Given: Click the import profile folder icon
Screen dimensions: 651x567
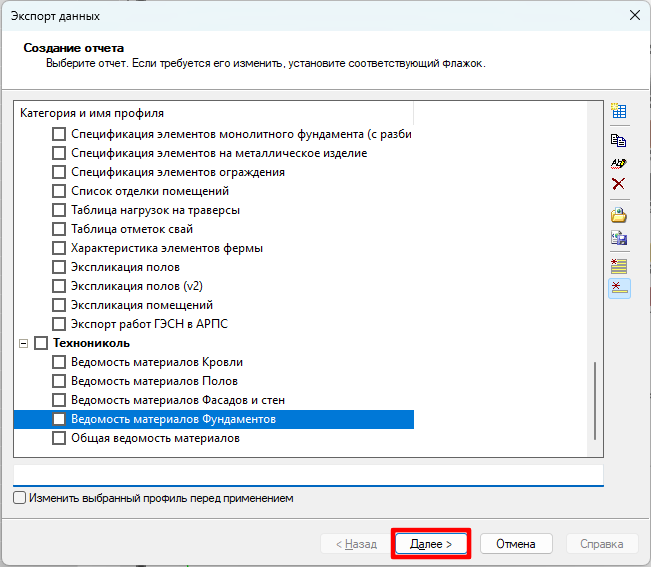Looking at the screenshot, I should [618, 215].
